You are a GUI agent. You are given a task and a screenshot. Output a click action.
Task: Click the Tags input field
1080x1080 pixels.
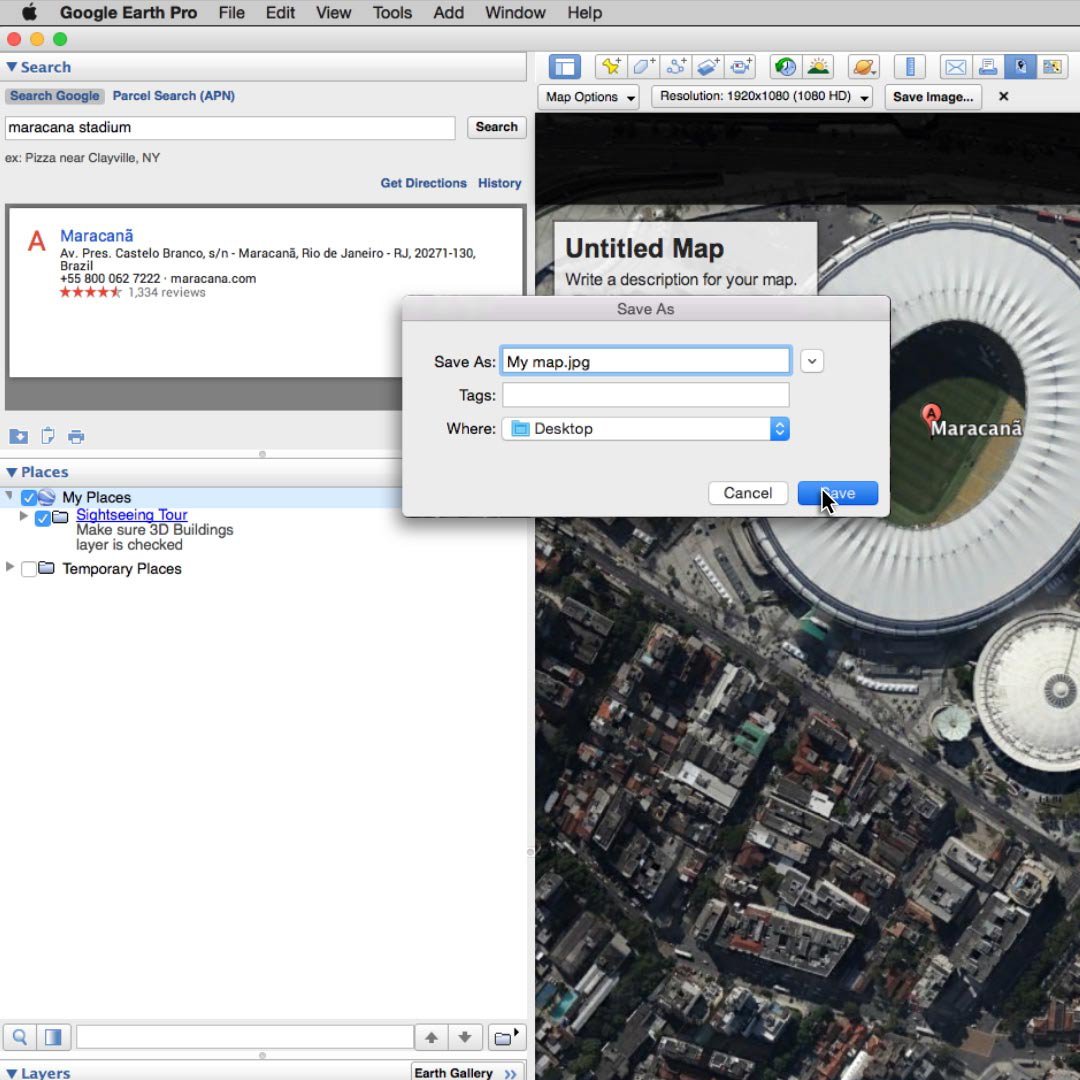[645, 395]
